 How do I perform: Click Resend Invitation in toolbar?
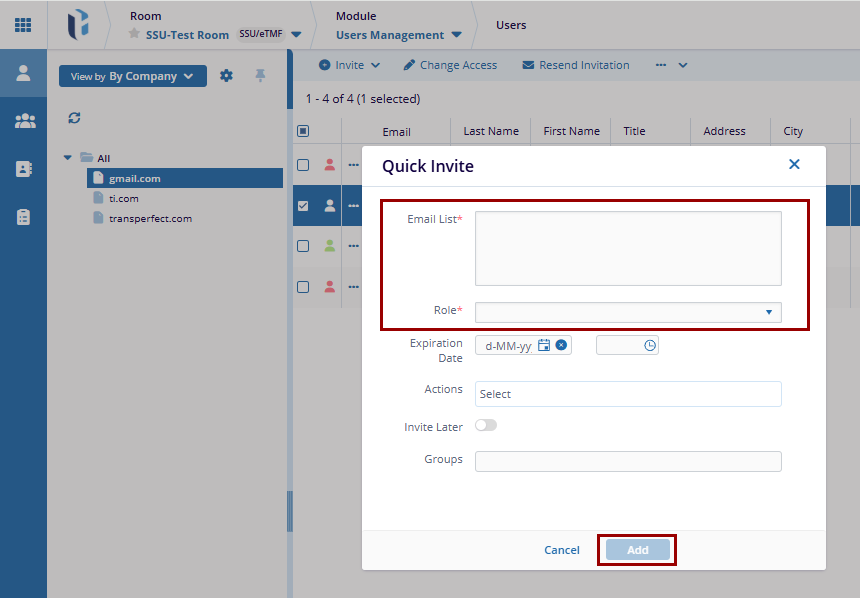point(576,65)
